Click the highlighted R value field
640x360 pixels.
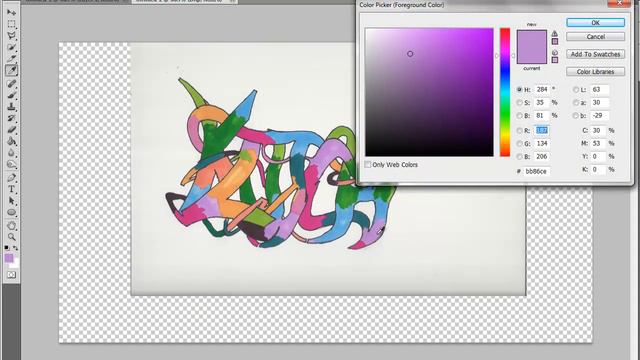pos(542,131)
